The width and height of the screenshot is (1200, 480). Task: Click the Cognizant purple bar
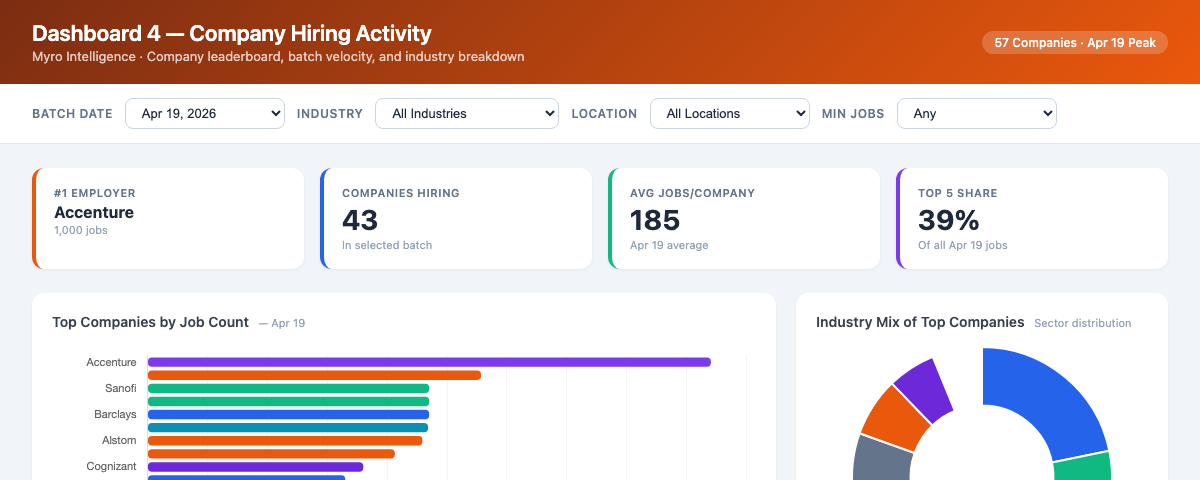[255, 466]
